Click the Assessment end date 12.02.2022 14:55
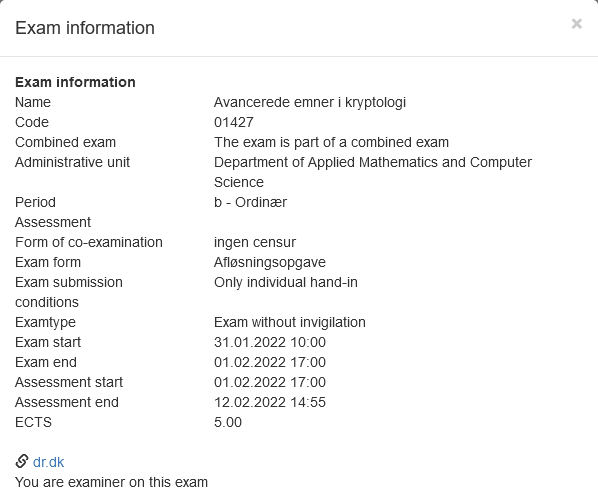Image resolution: width=598 pixels, height=499 pixels. click(x=270, y=402)
